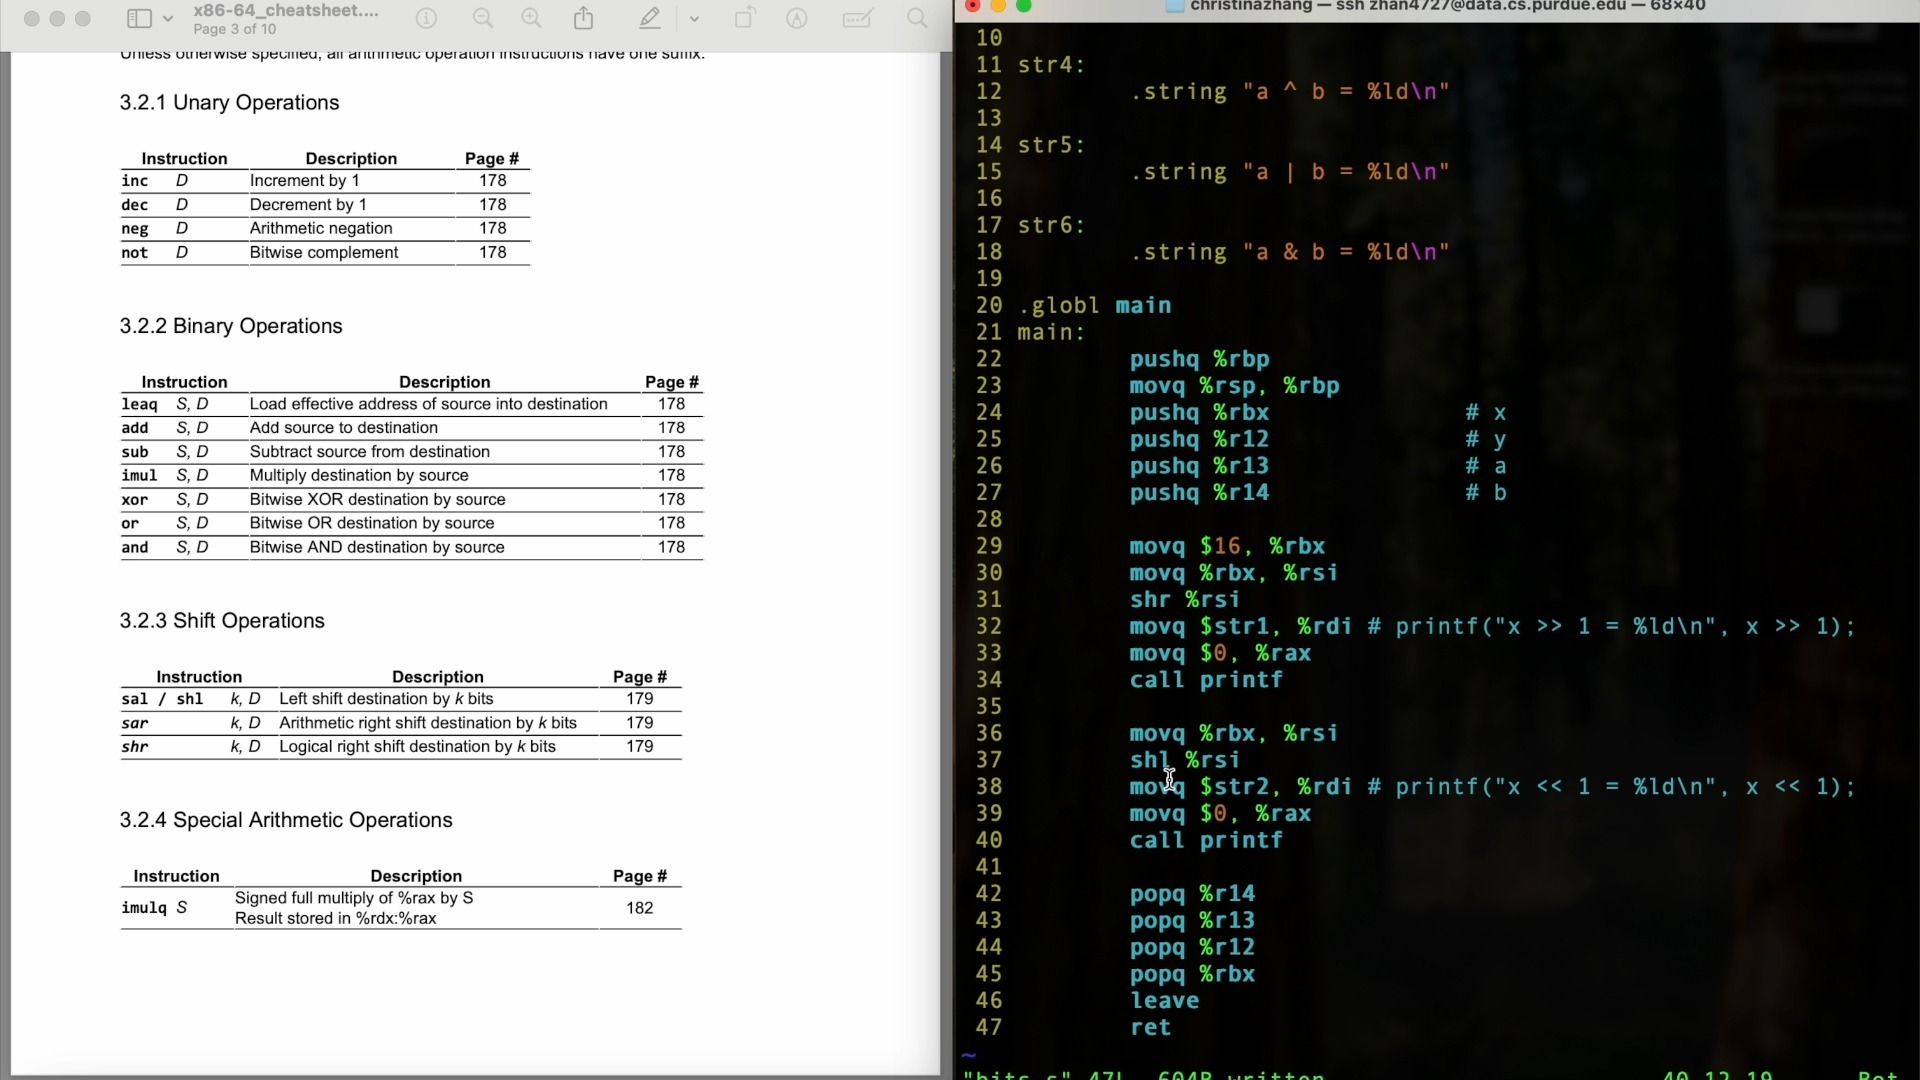Click the 'sar' instruction cell
Viewport: 1920px width, 1080px height.
coord(135,723)
